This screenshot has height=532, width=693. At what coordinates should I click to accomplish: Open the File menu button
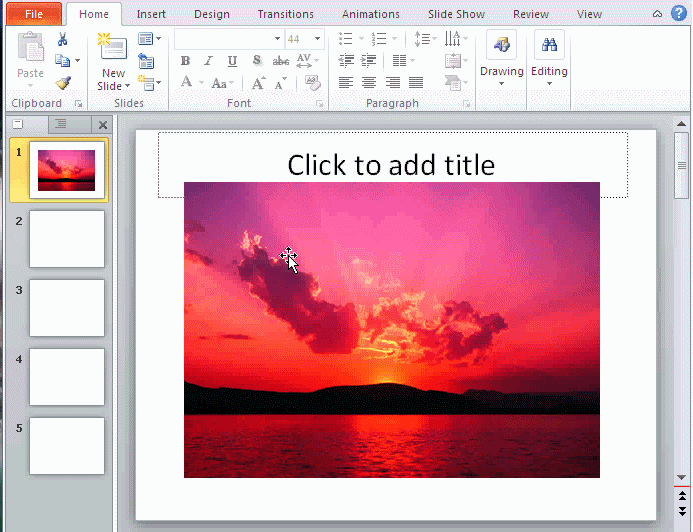point(33,14)
